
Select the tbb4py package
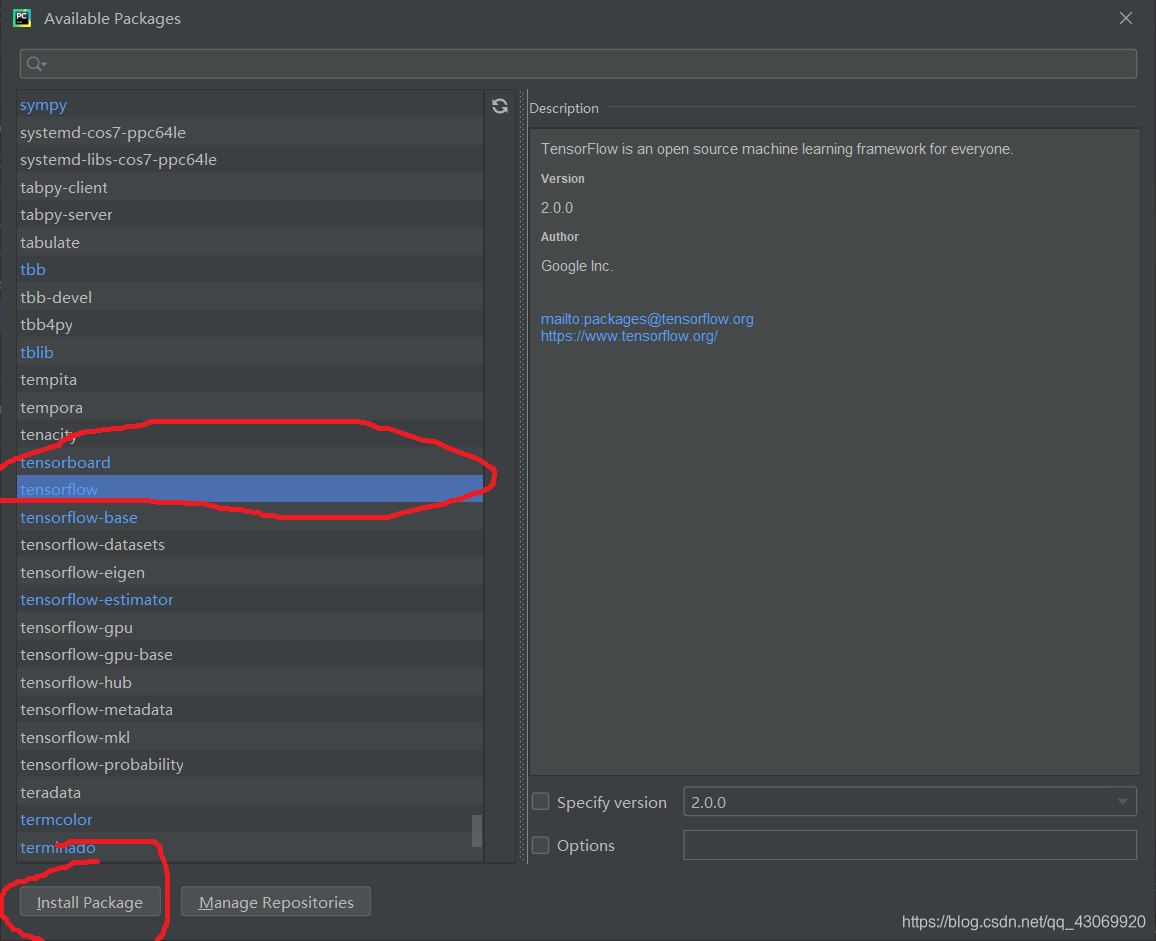250,324
